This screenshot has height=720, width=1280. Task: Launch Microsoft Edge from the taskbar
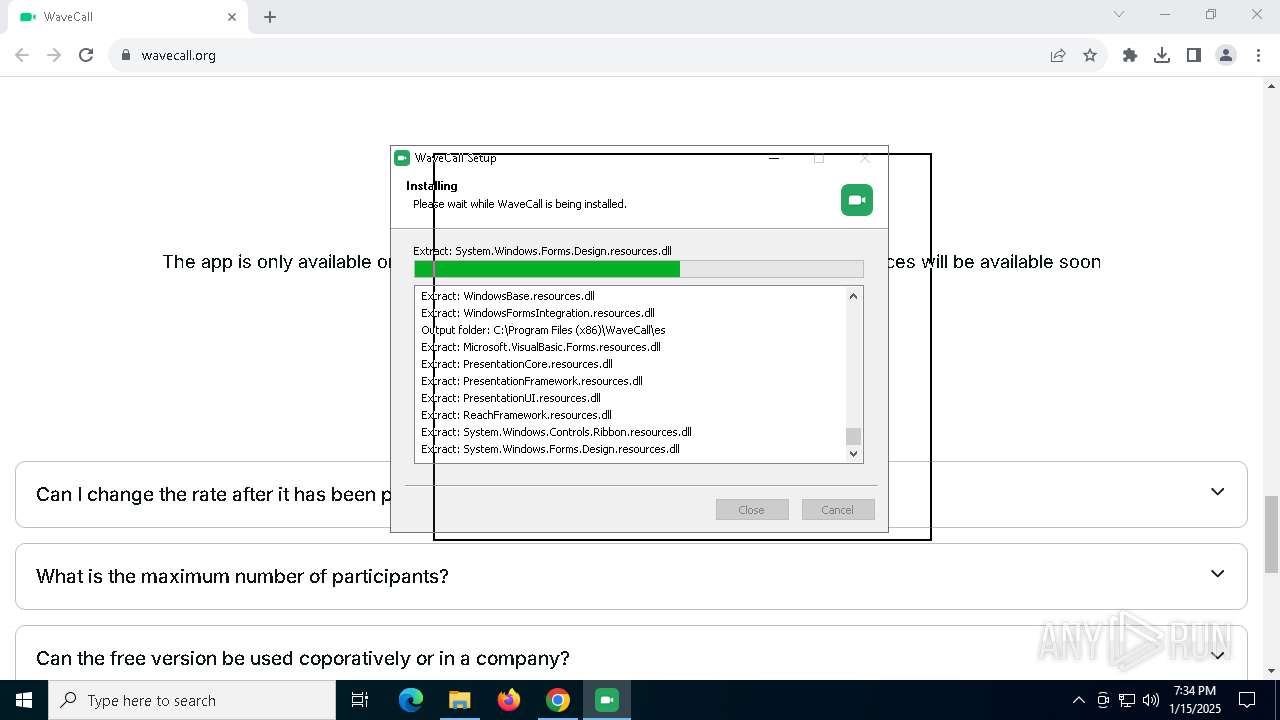coord(411,700)
